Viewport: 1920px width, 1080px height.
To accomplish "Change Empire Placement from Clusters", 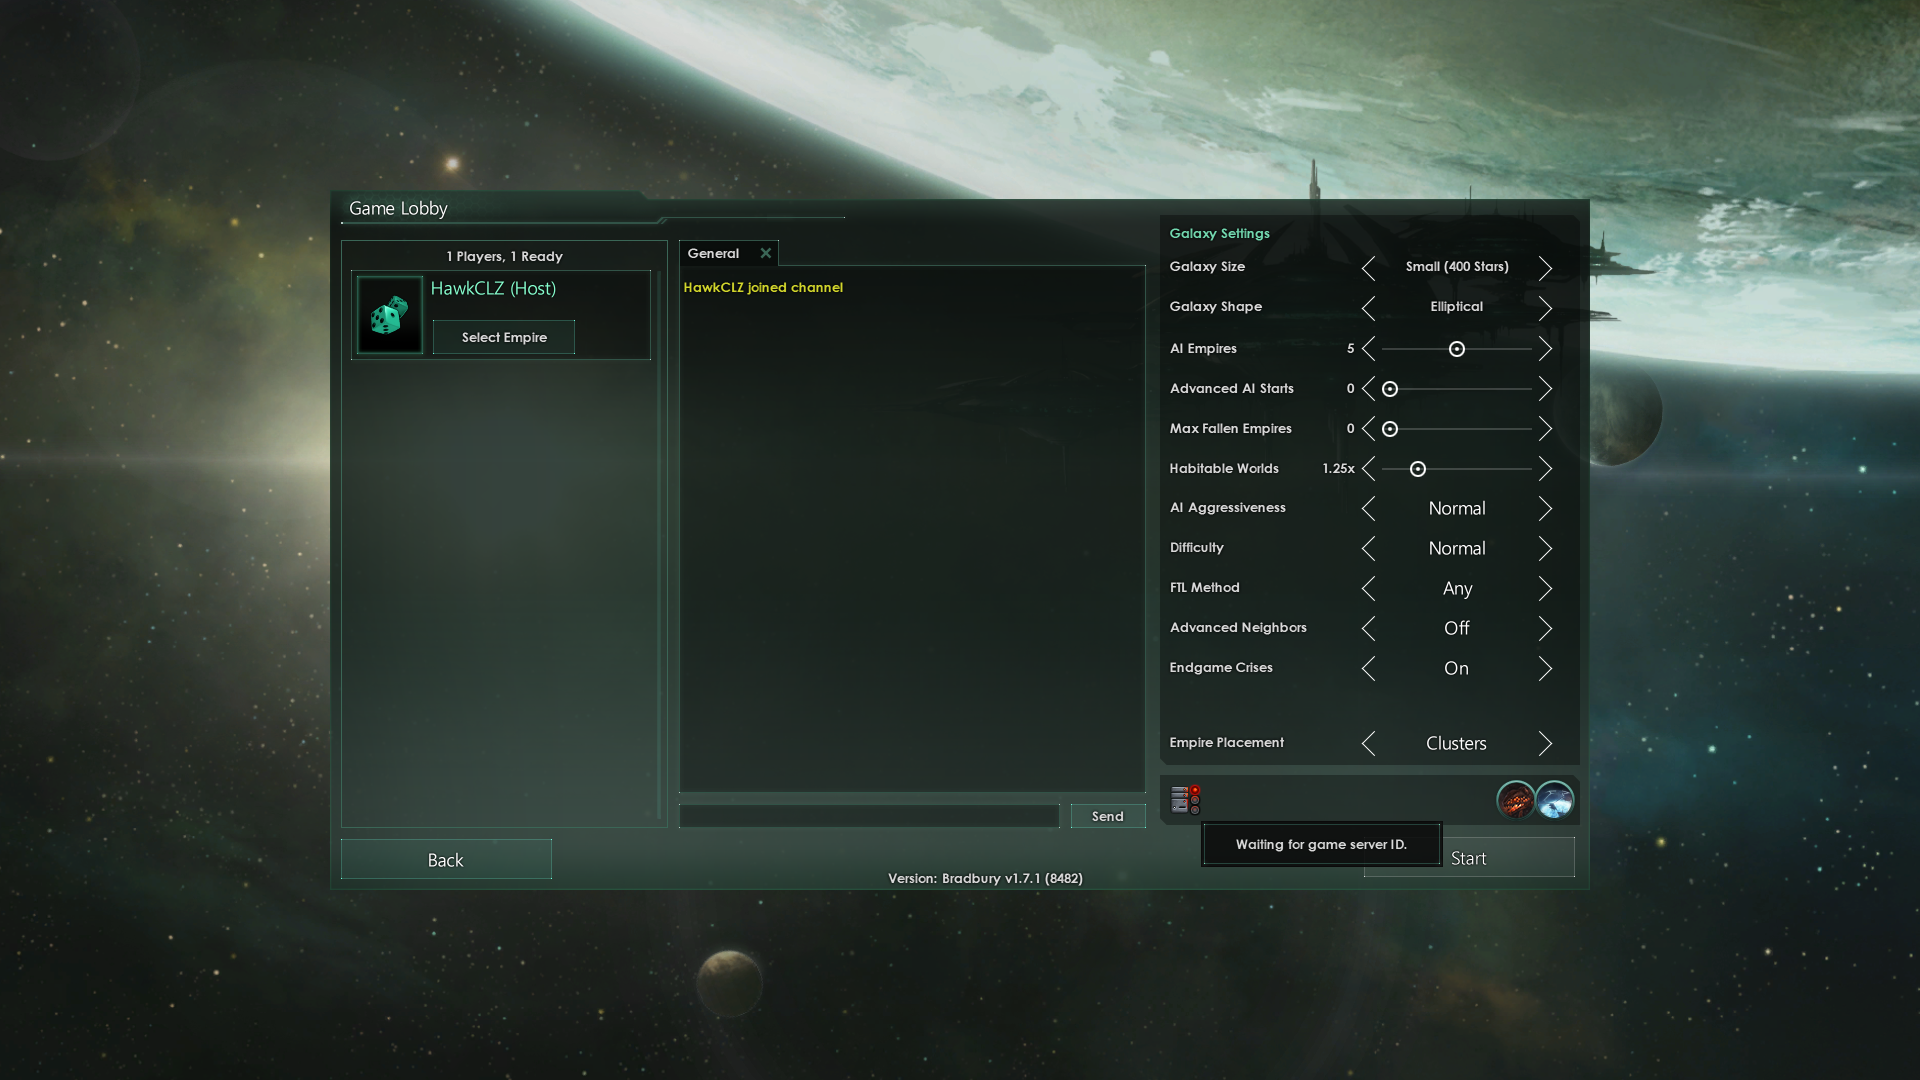I will pos(1545,743).
